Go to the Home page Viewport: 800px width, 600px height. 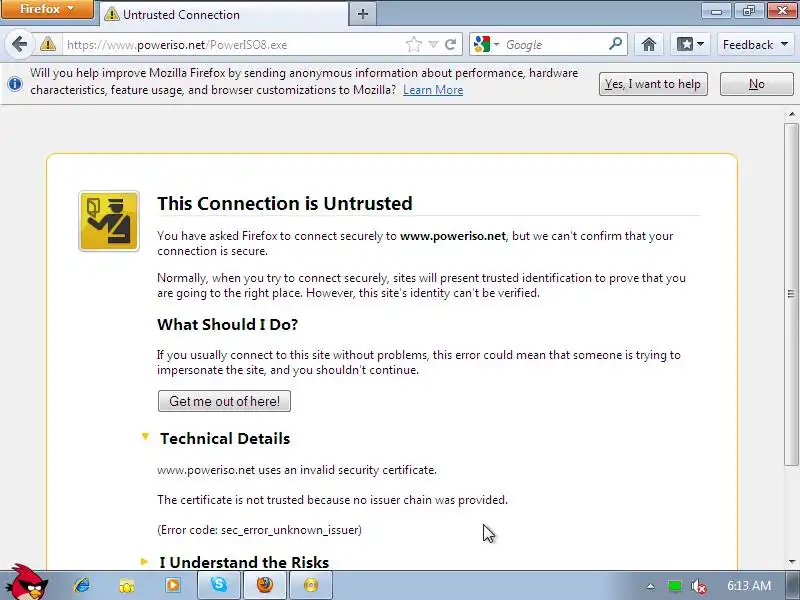(648, 44)
